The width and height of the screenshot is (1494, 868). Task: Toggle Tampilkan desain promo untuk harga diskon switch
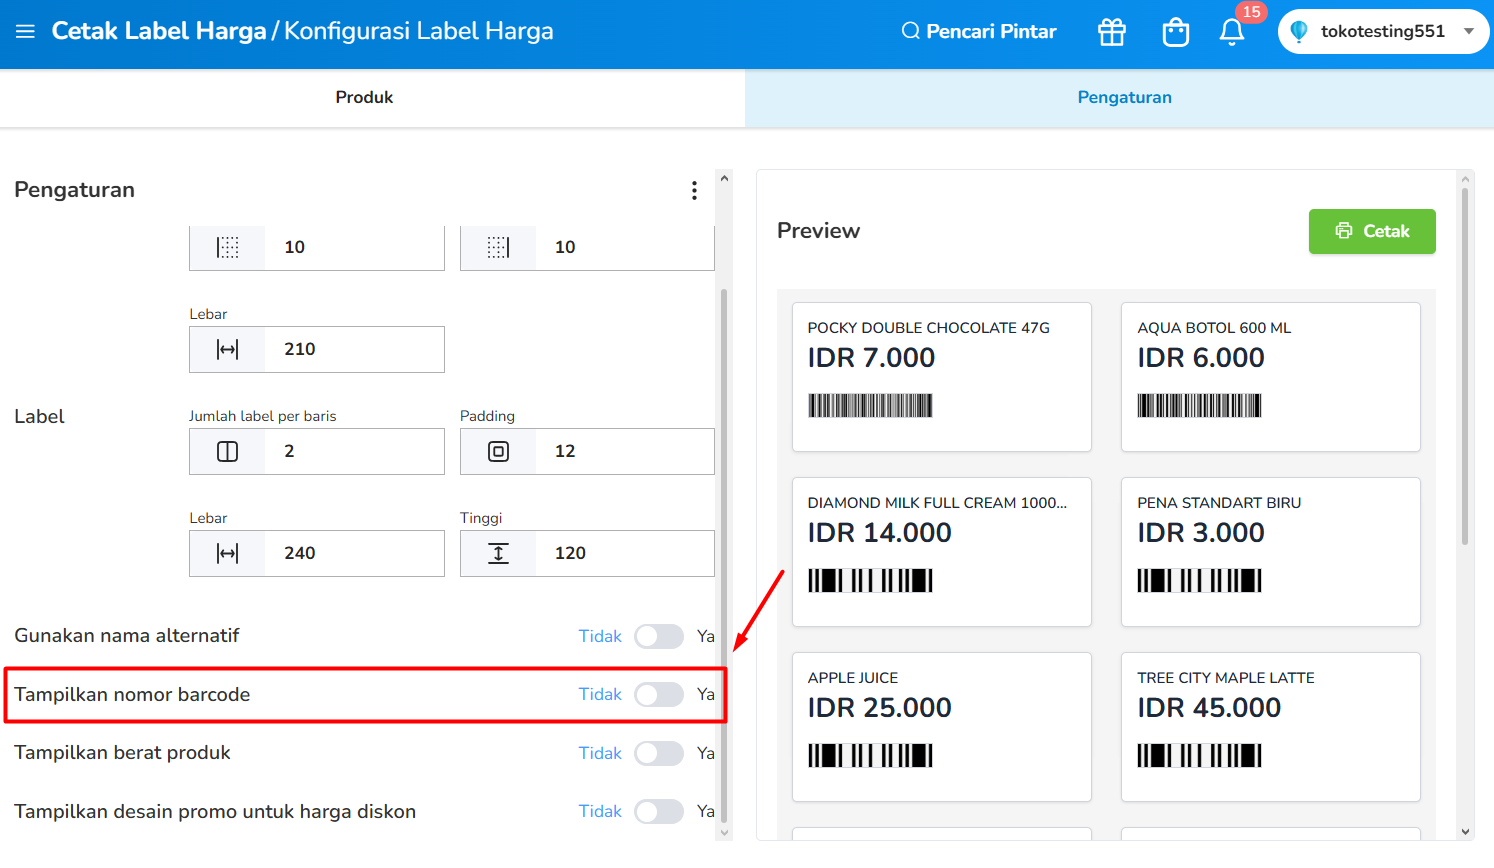click(x=659, y=811)
